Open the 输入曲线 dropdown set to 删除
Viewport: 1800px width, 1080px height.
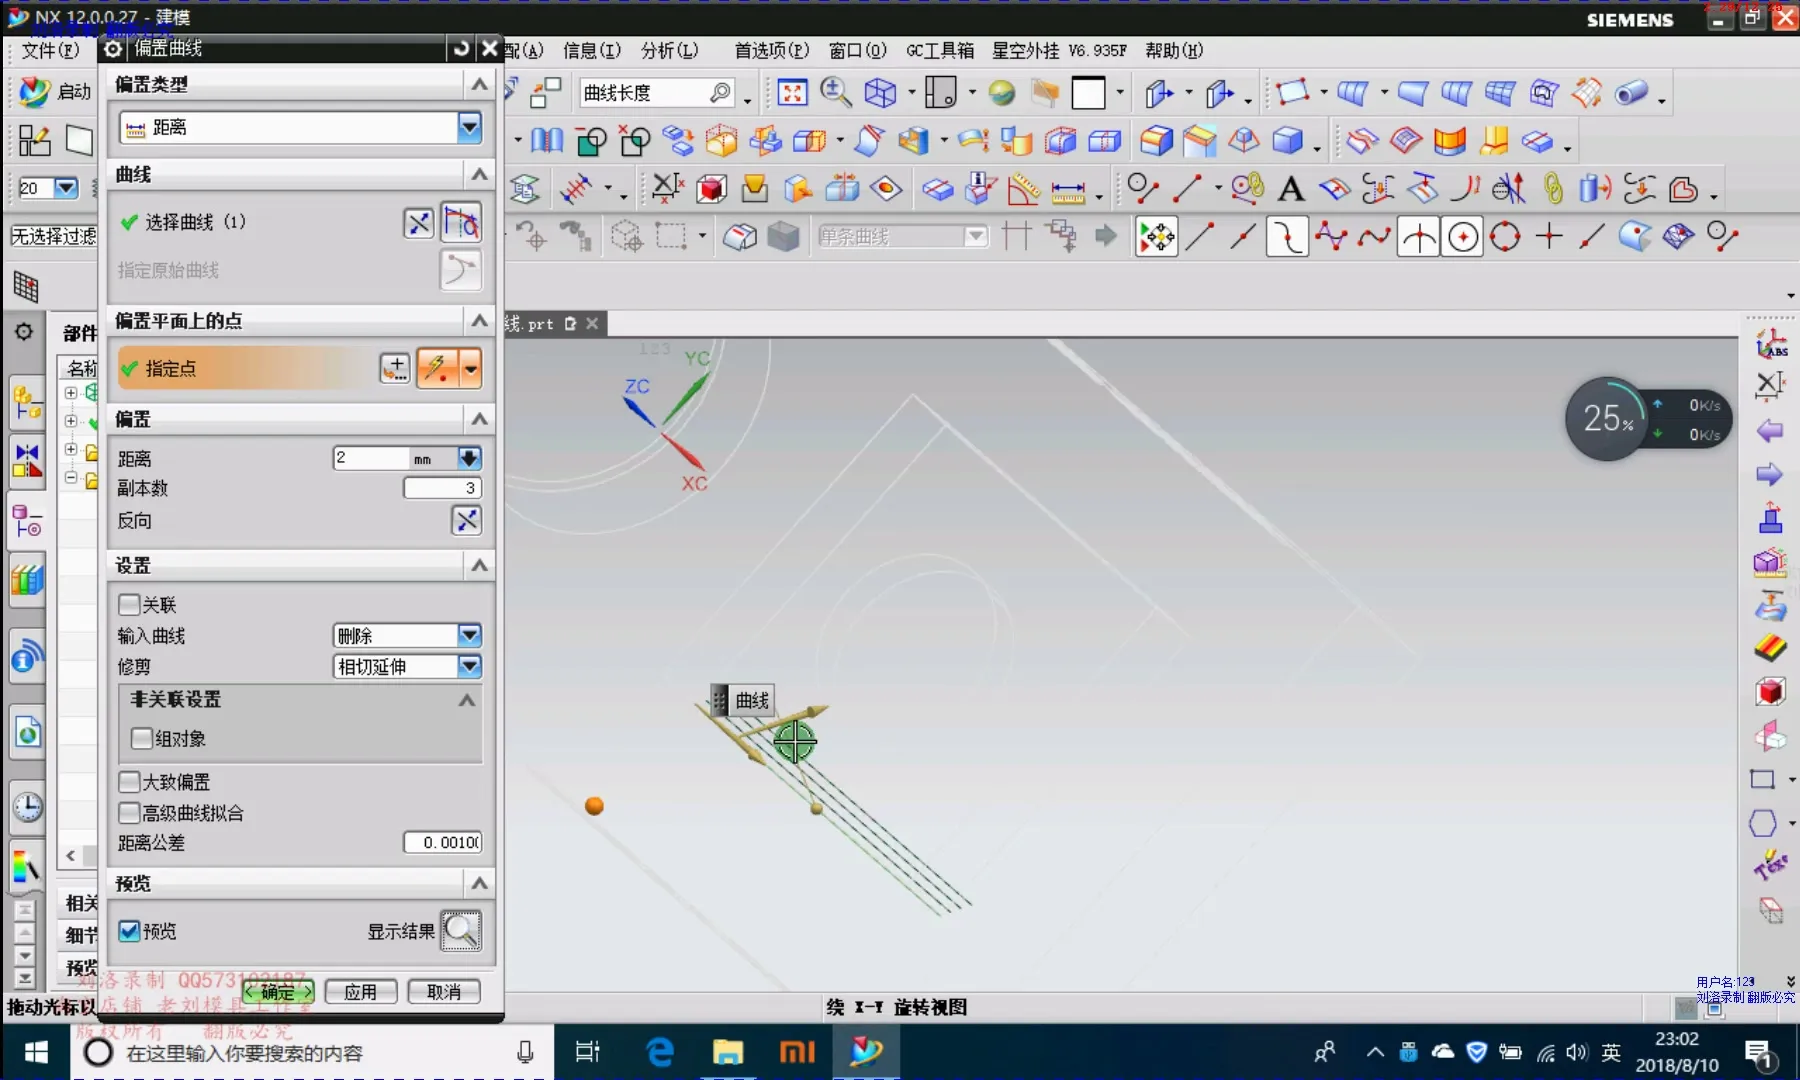[x=469, y=636]
